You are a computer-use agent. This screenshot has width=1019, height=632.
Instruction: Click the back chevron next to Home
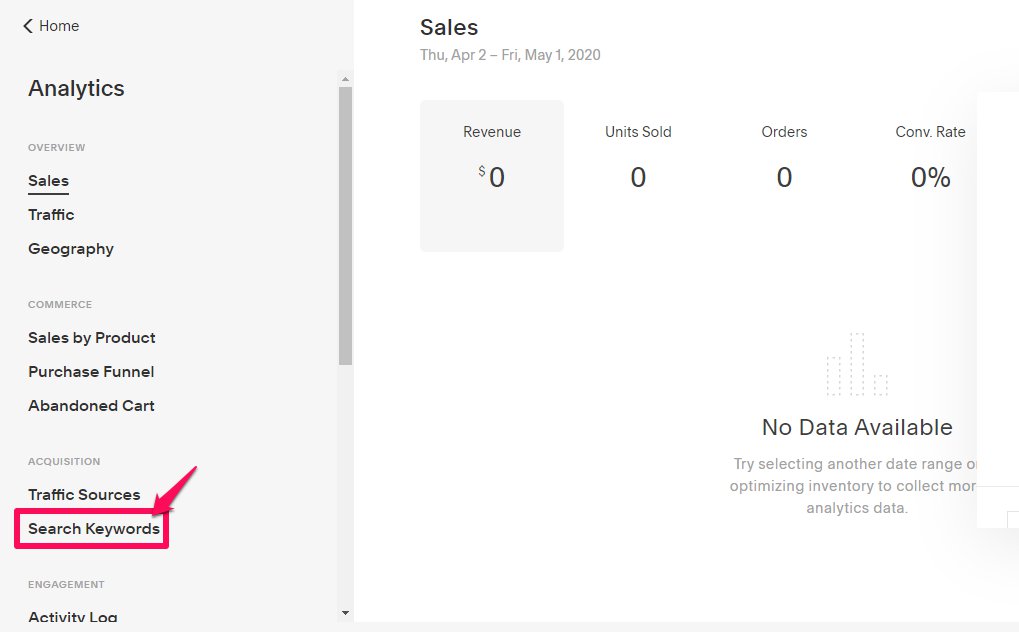point(28,26)
